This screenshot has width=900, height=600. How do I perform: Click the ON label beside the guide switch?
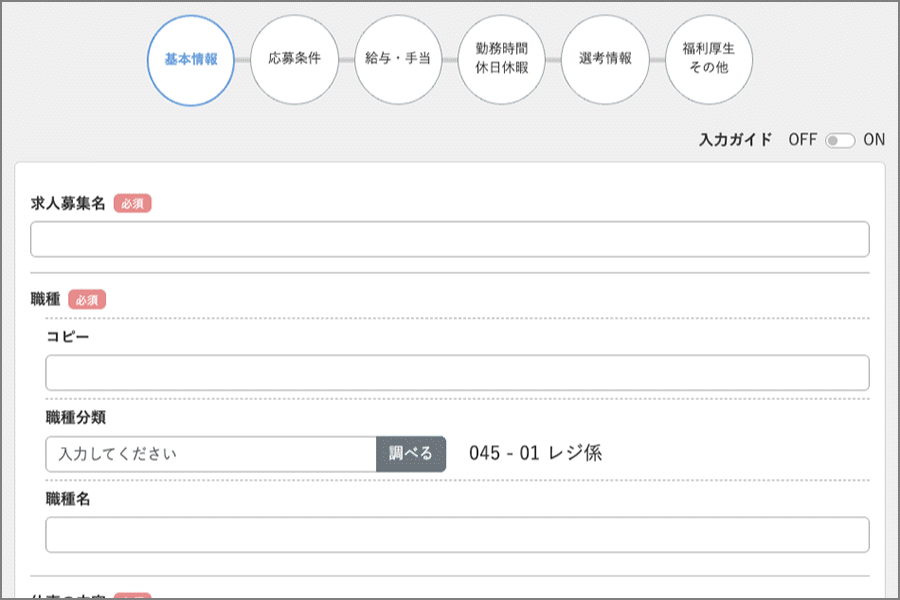pyautogui.click(x=874, y=140)
